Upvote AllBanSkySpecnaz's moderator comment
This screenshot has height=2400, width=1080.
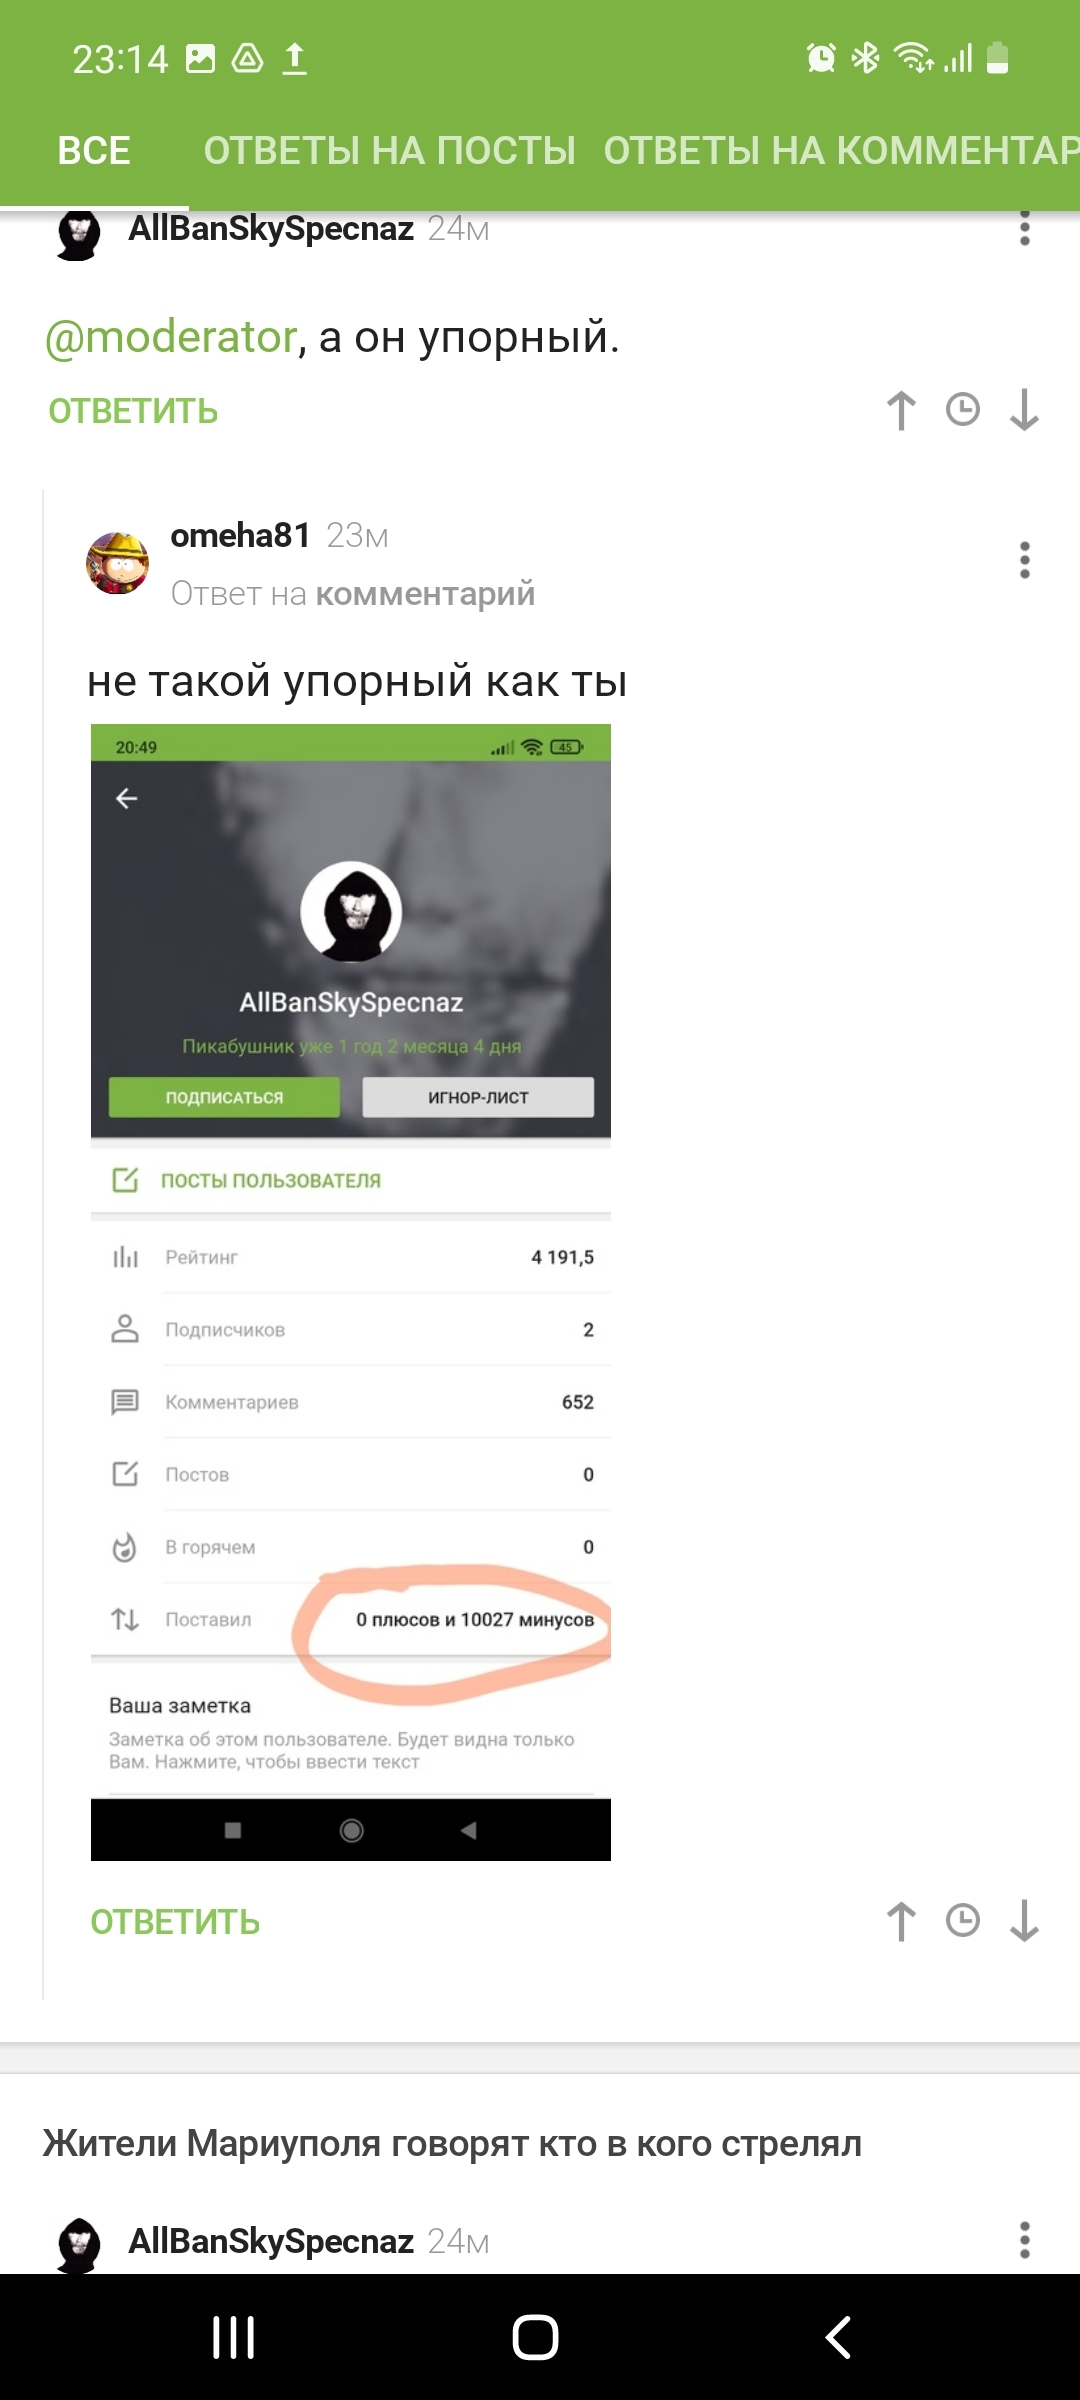click(x=901, y=410)
